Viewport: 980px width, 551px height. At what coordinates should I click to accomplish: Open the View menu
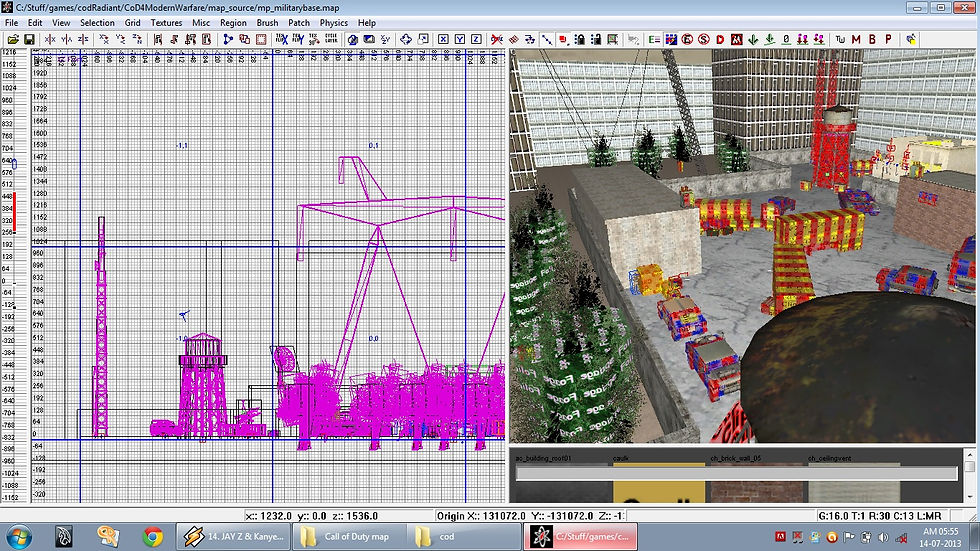tap(61, 22)
